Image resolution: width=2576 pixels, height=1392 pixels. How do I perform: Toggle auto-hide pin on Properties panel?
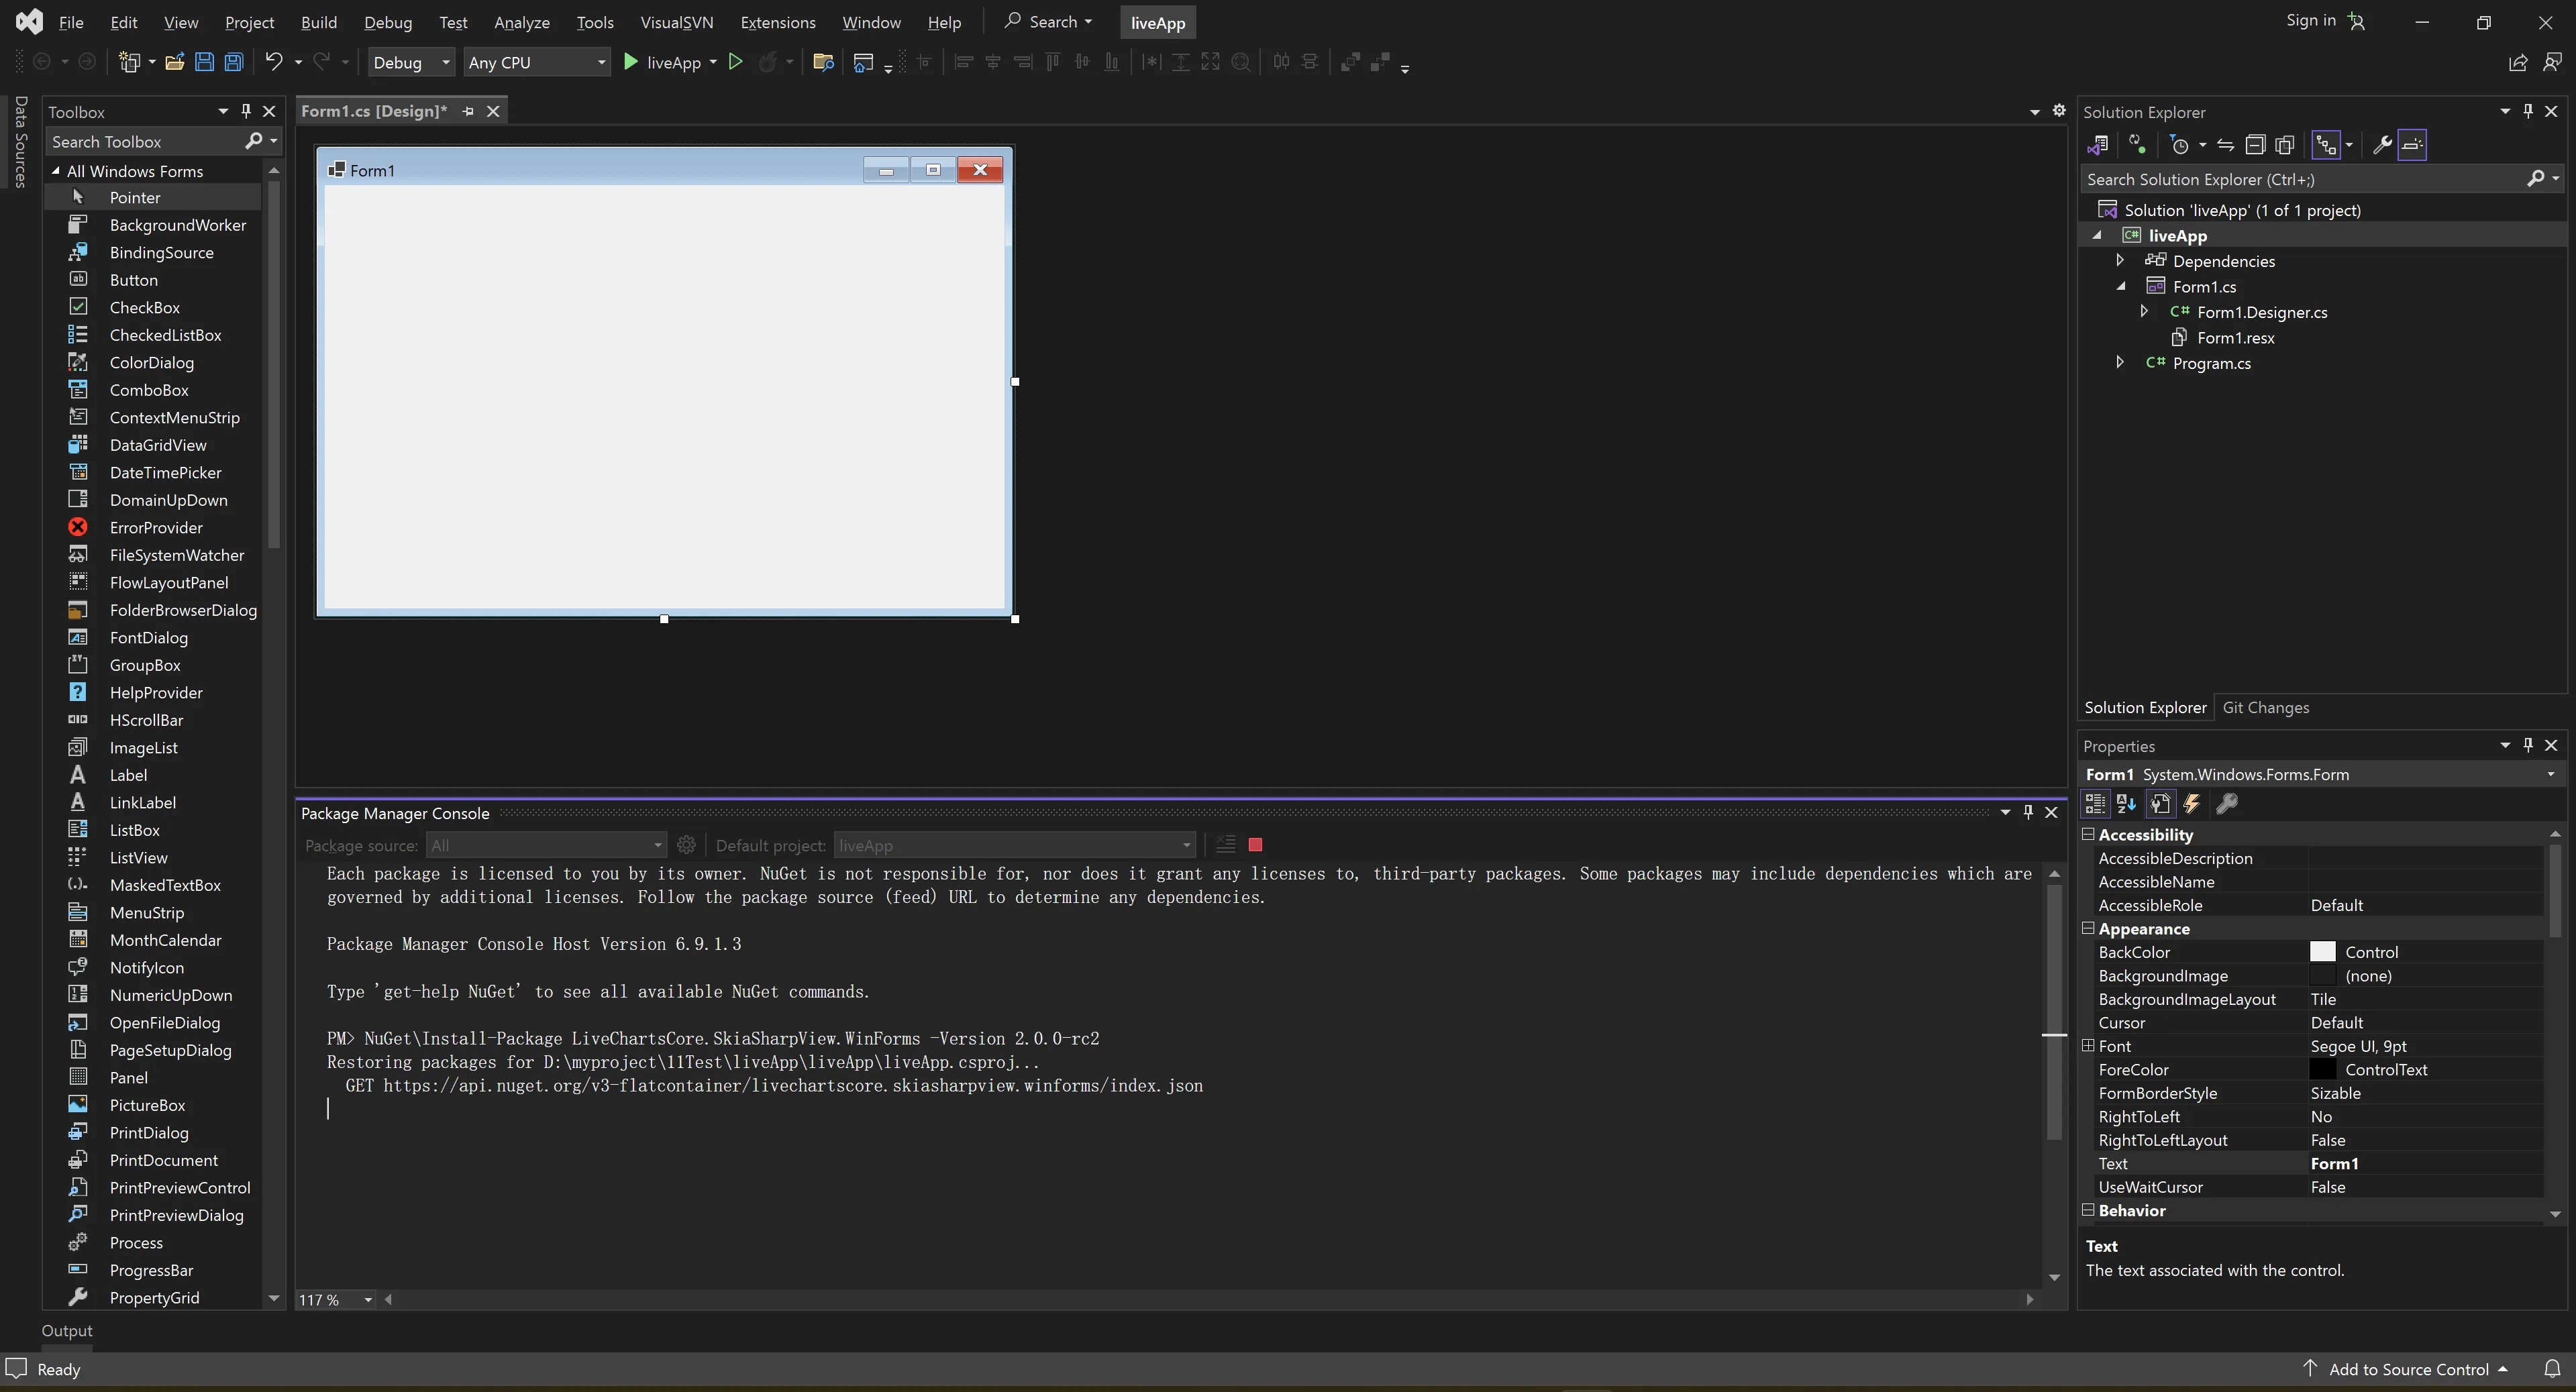coord(2528,745)
